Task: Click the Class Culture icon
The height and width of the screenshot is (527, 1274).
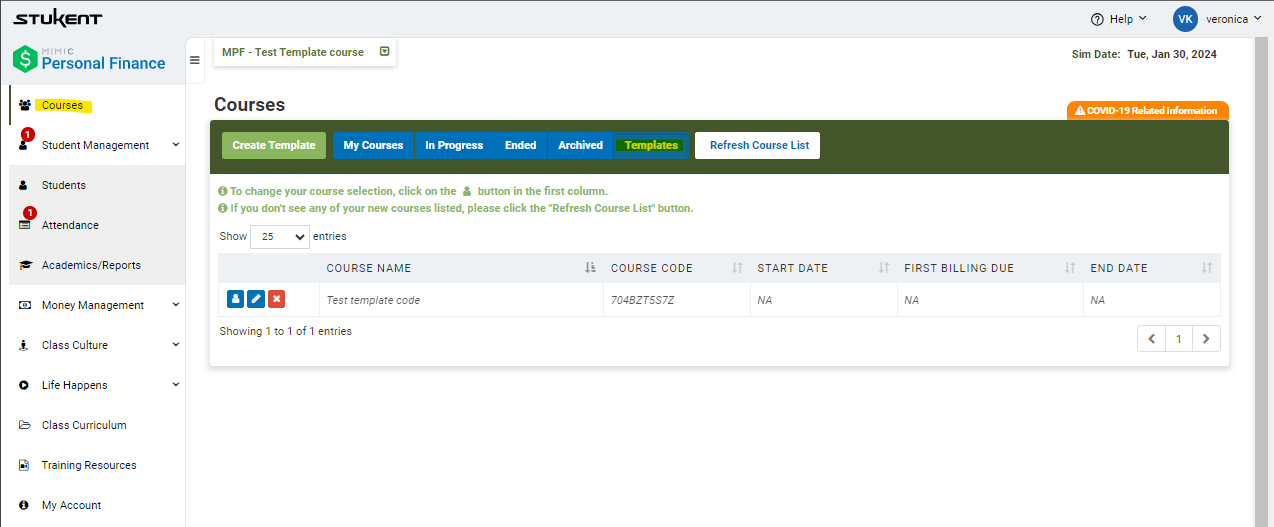Action: click(x=24, y=345)
